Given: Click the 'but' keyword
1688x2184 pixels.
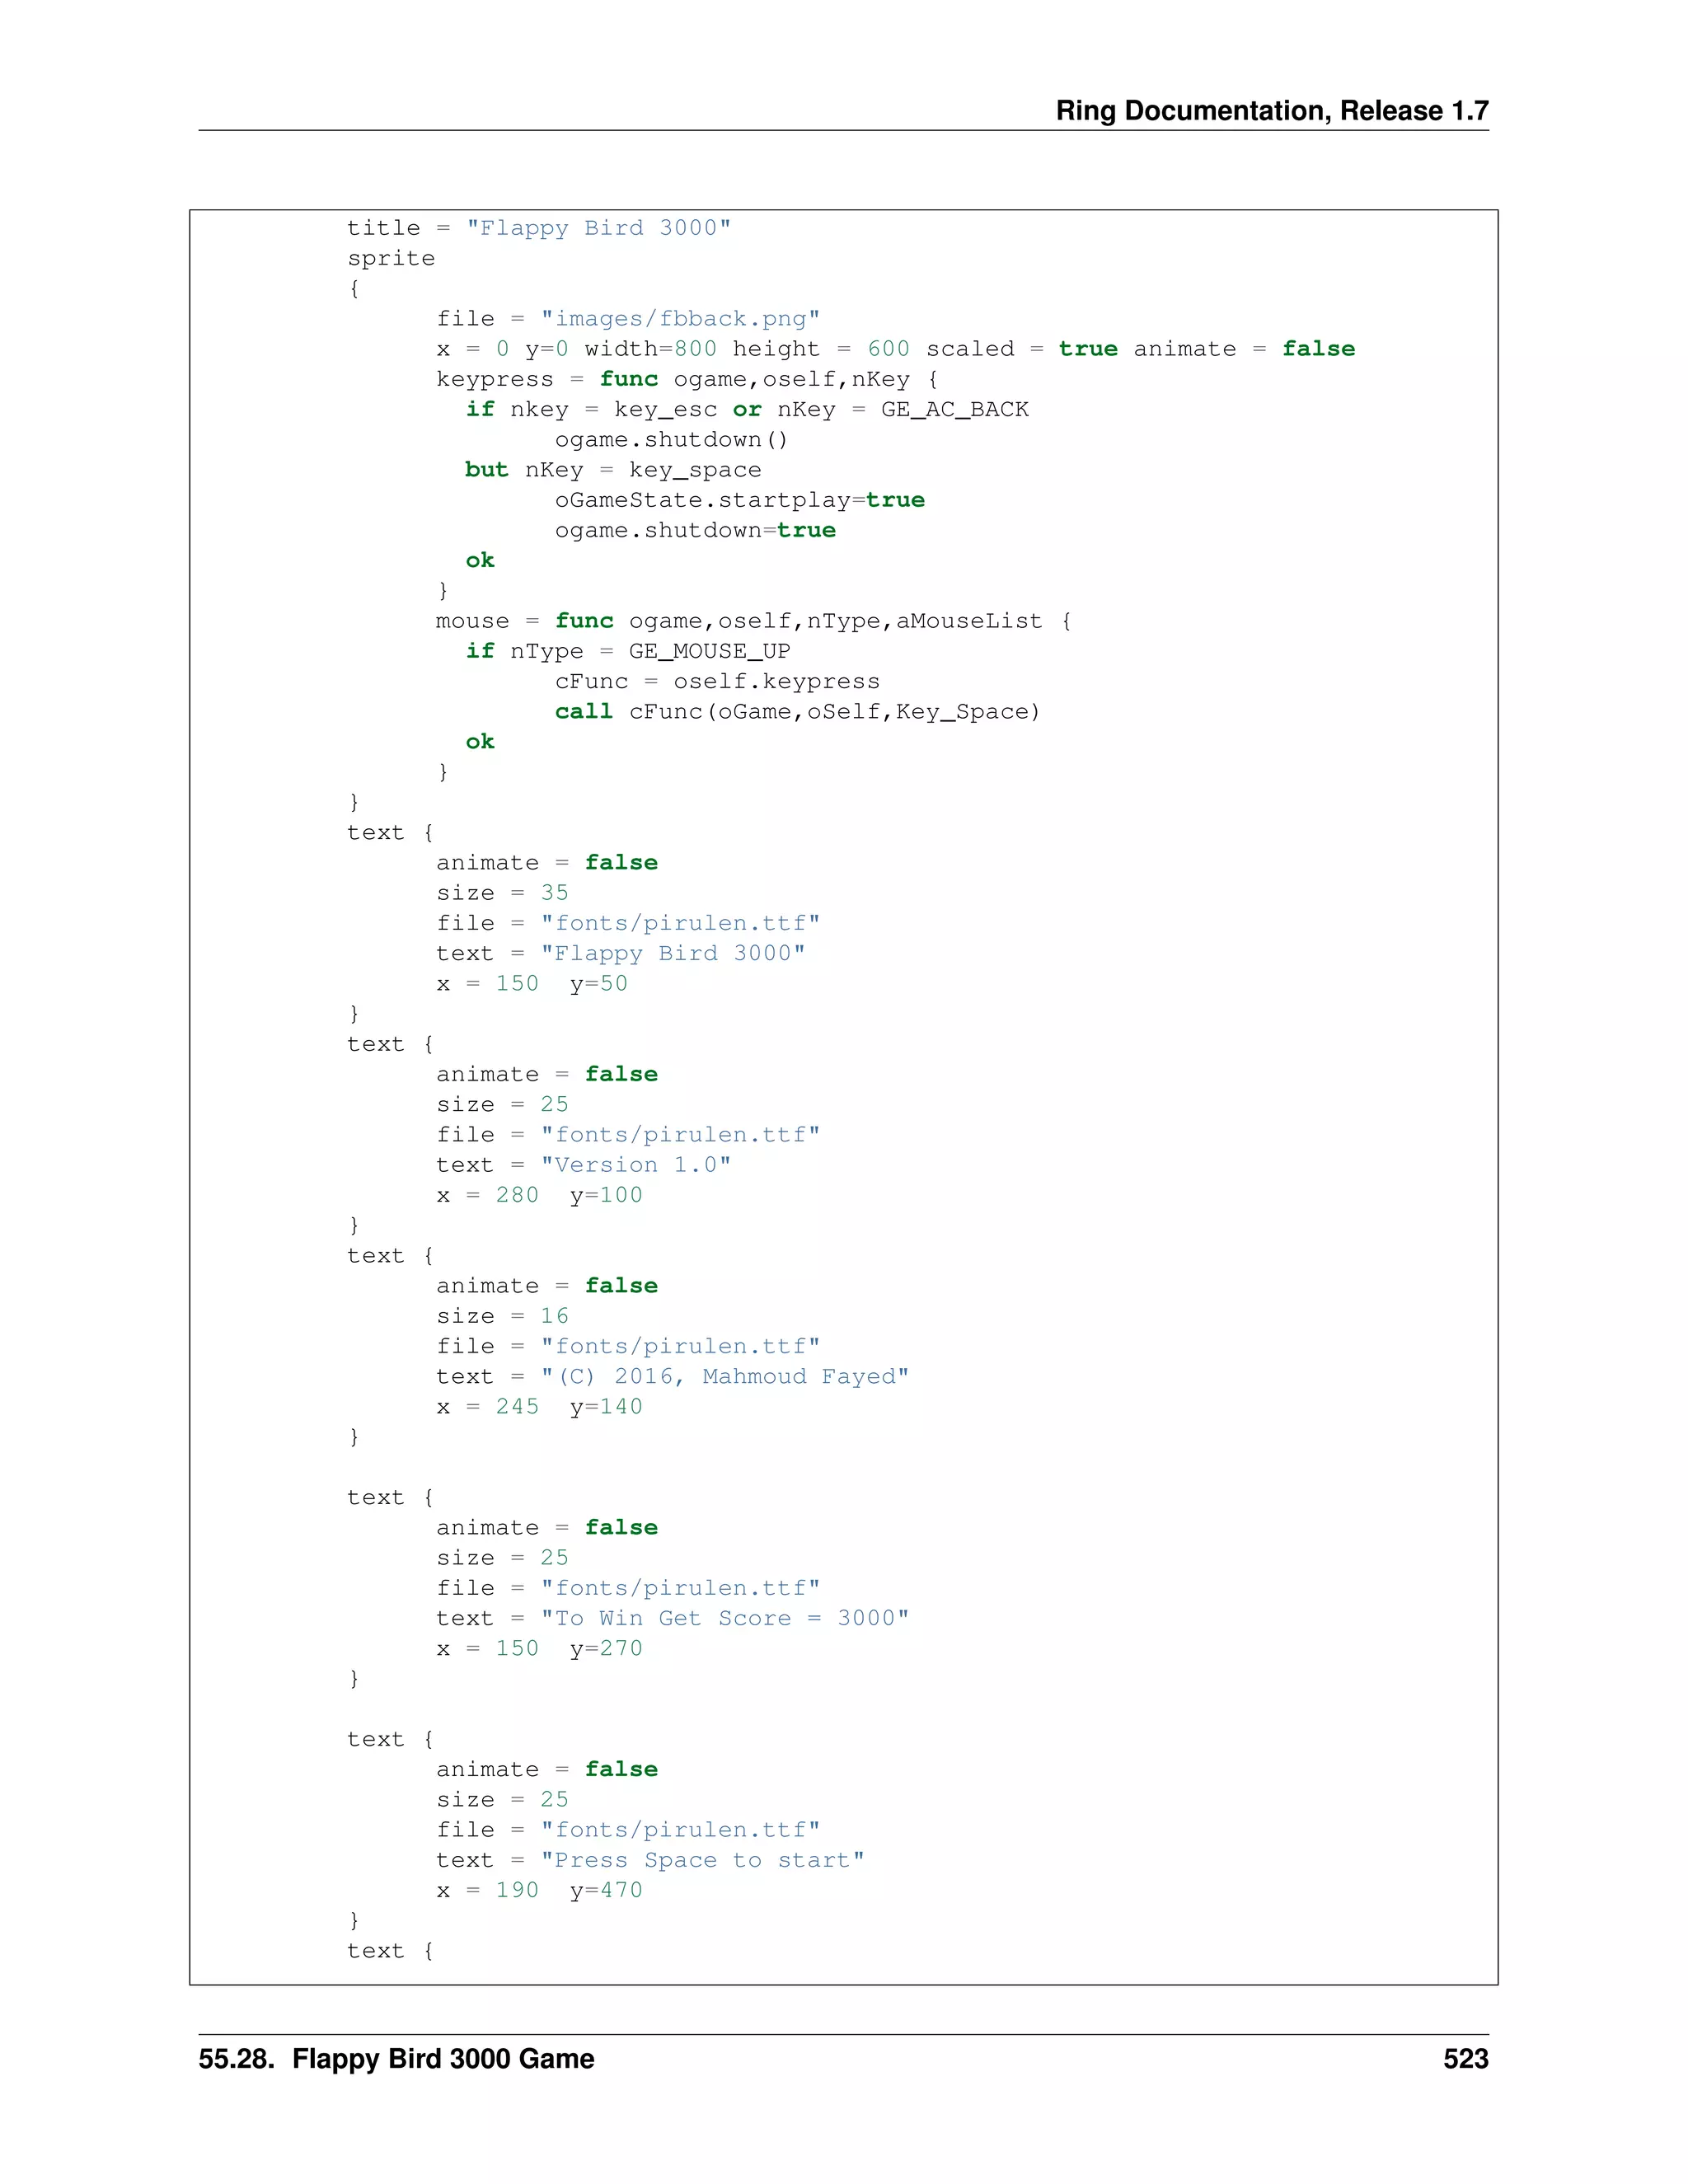Looking at the screenshot, I should (x=486, y=470).
